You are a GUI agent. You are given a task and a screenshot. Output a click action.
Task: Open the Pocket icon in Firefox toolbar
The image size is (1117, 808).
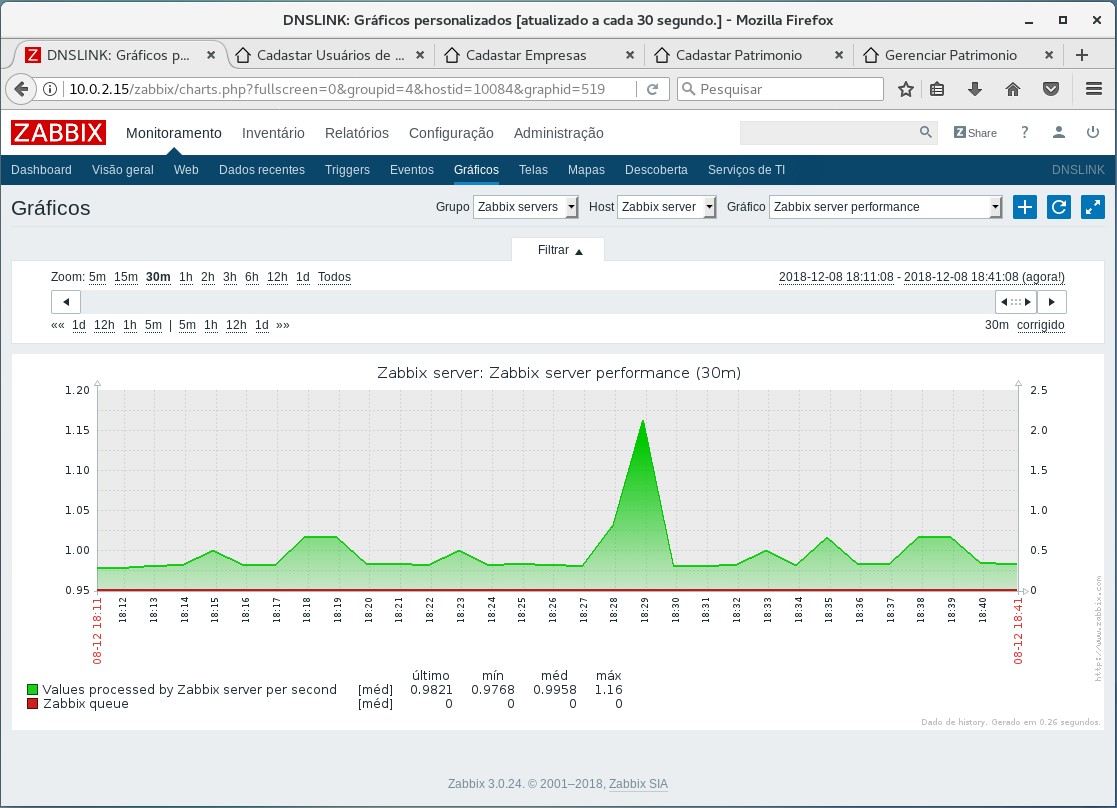point(1051,89)
